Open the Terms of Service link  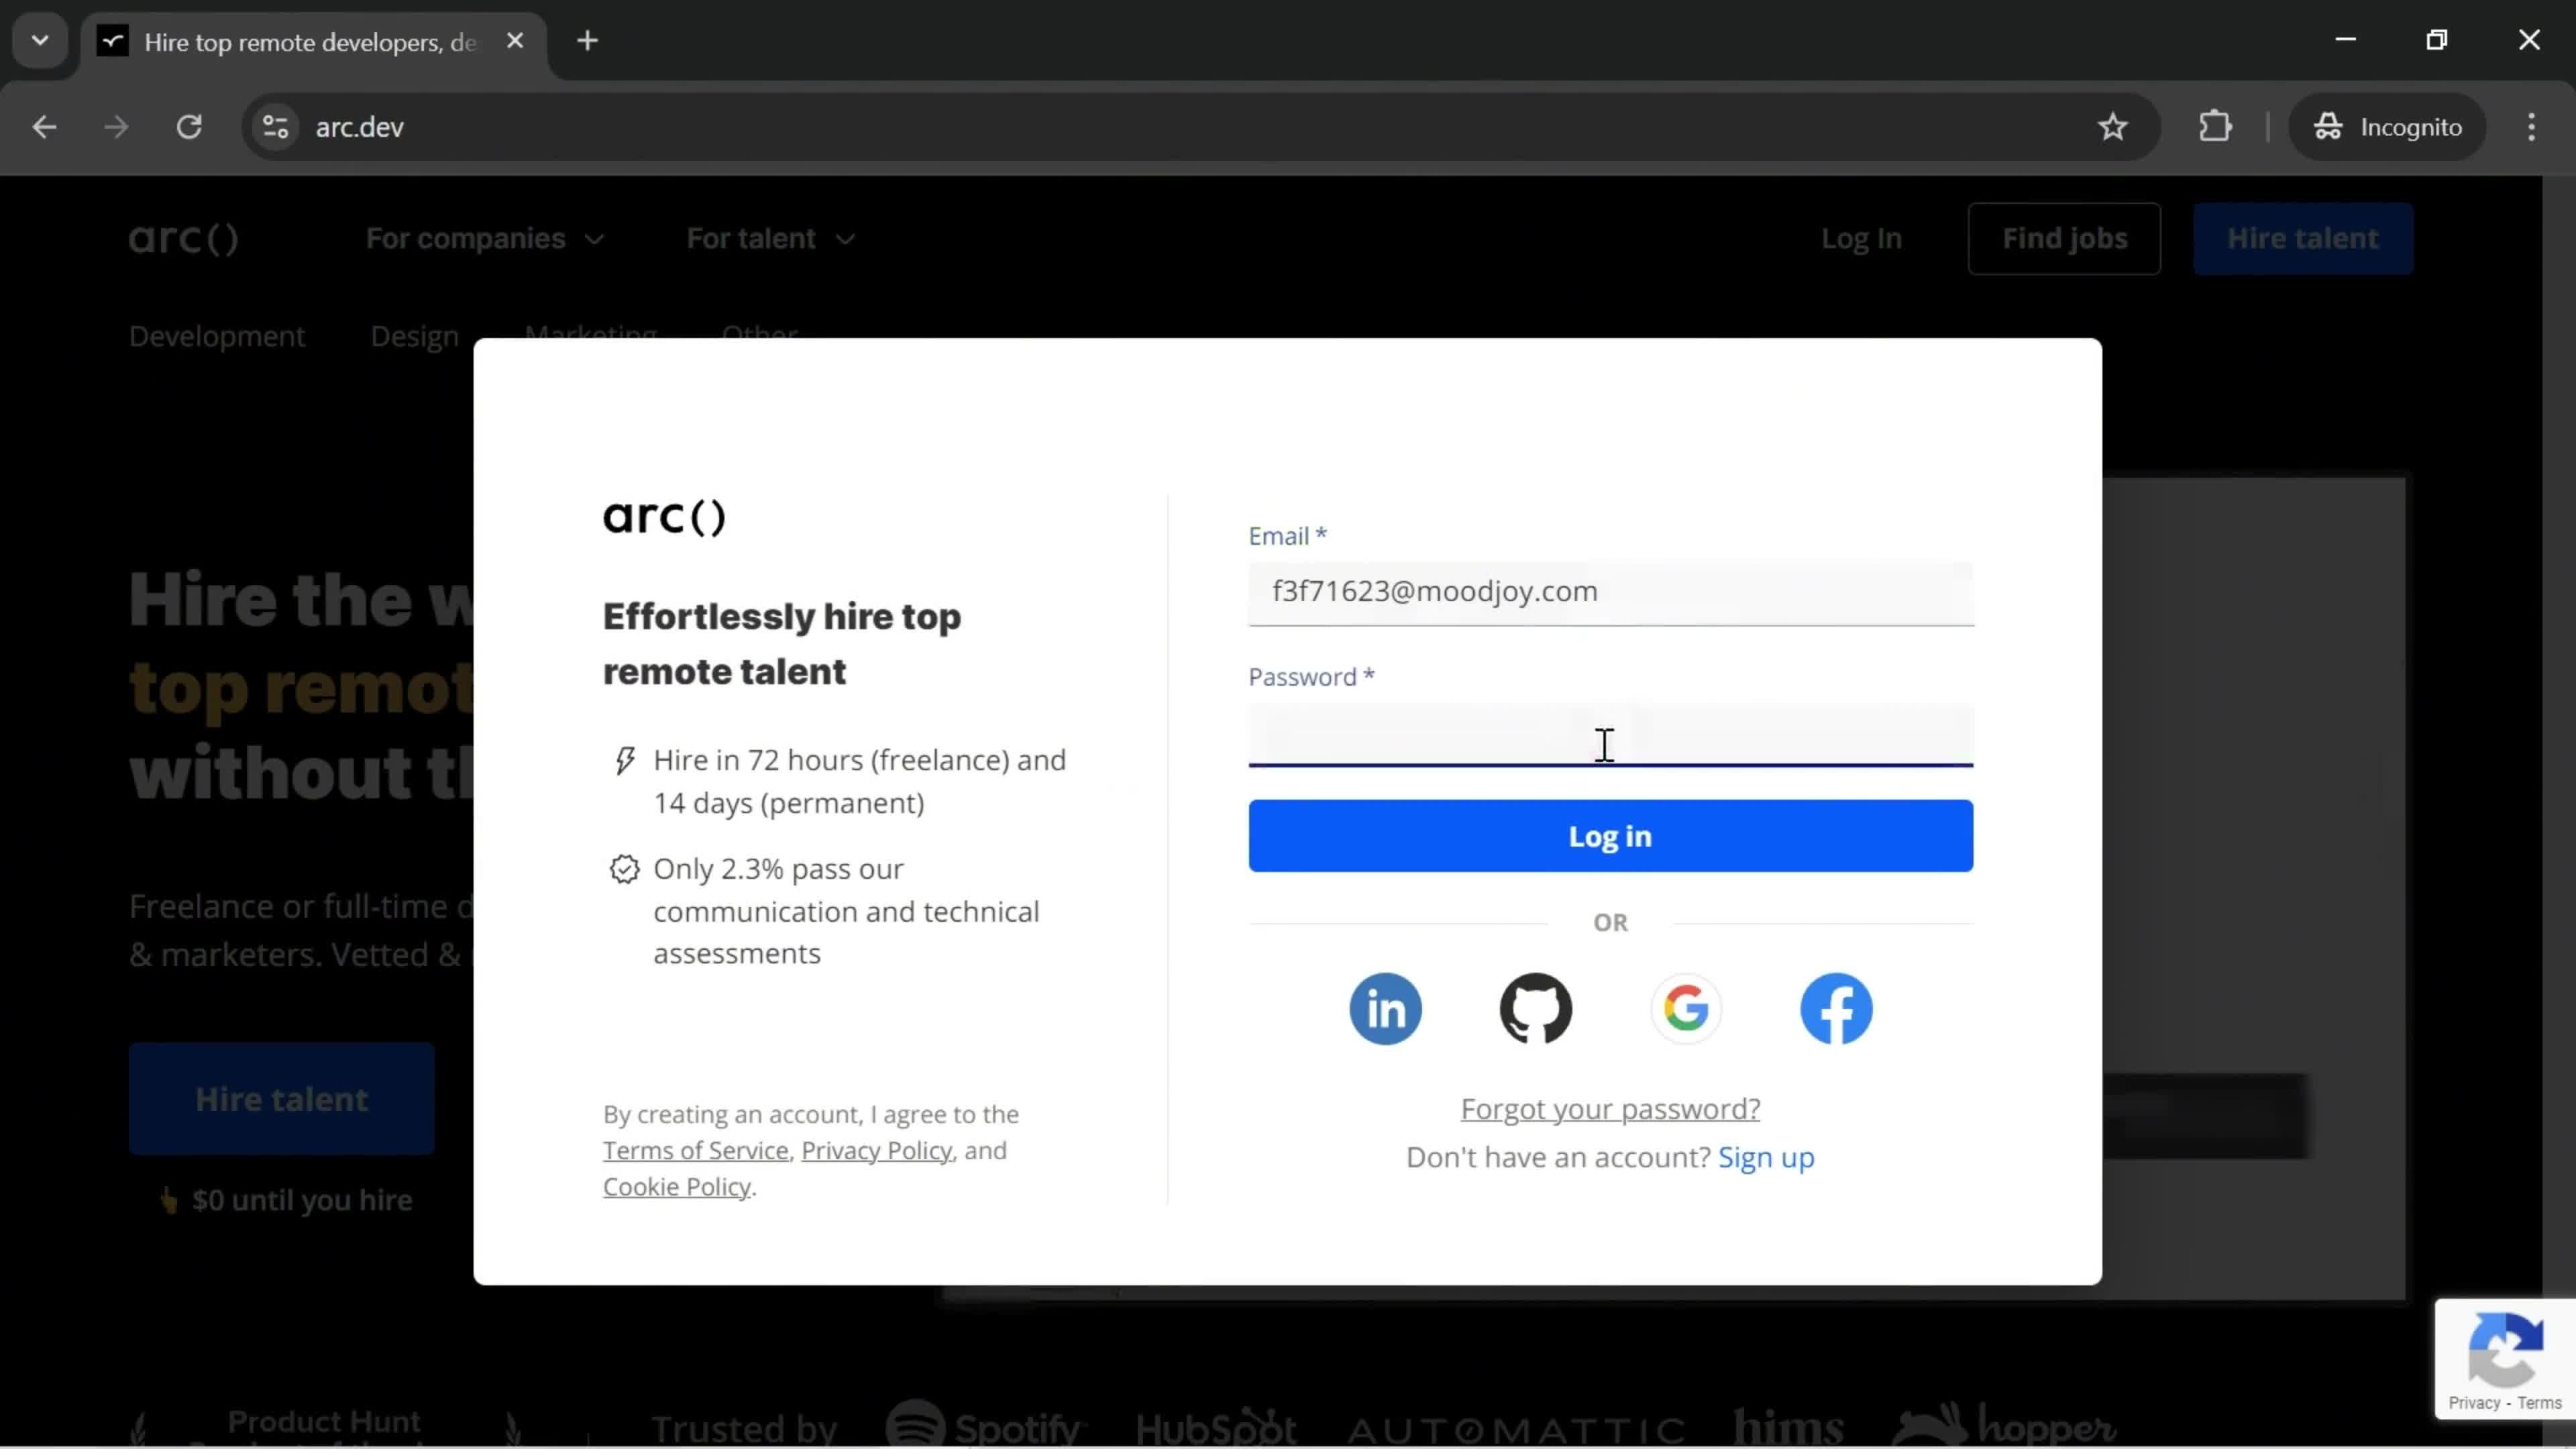pyautogui.click(x=695, y=1150)
